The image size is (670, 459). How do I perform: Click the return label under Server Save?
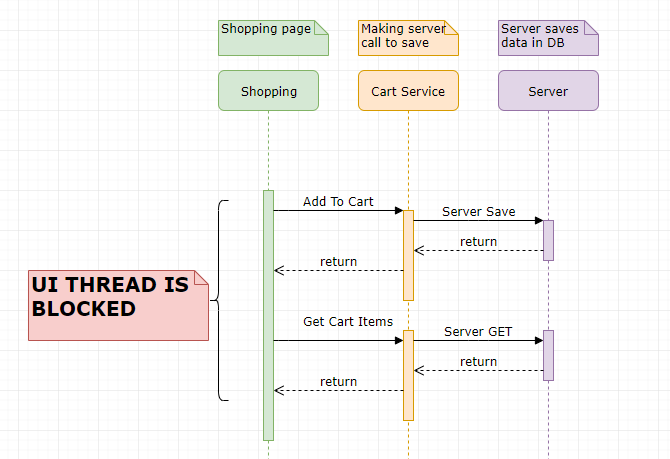(478, 241)
